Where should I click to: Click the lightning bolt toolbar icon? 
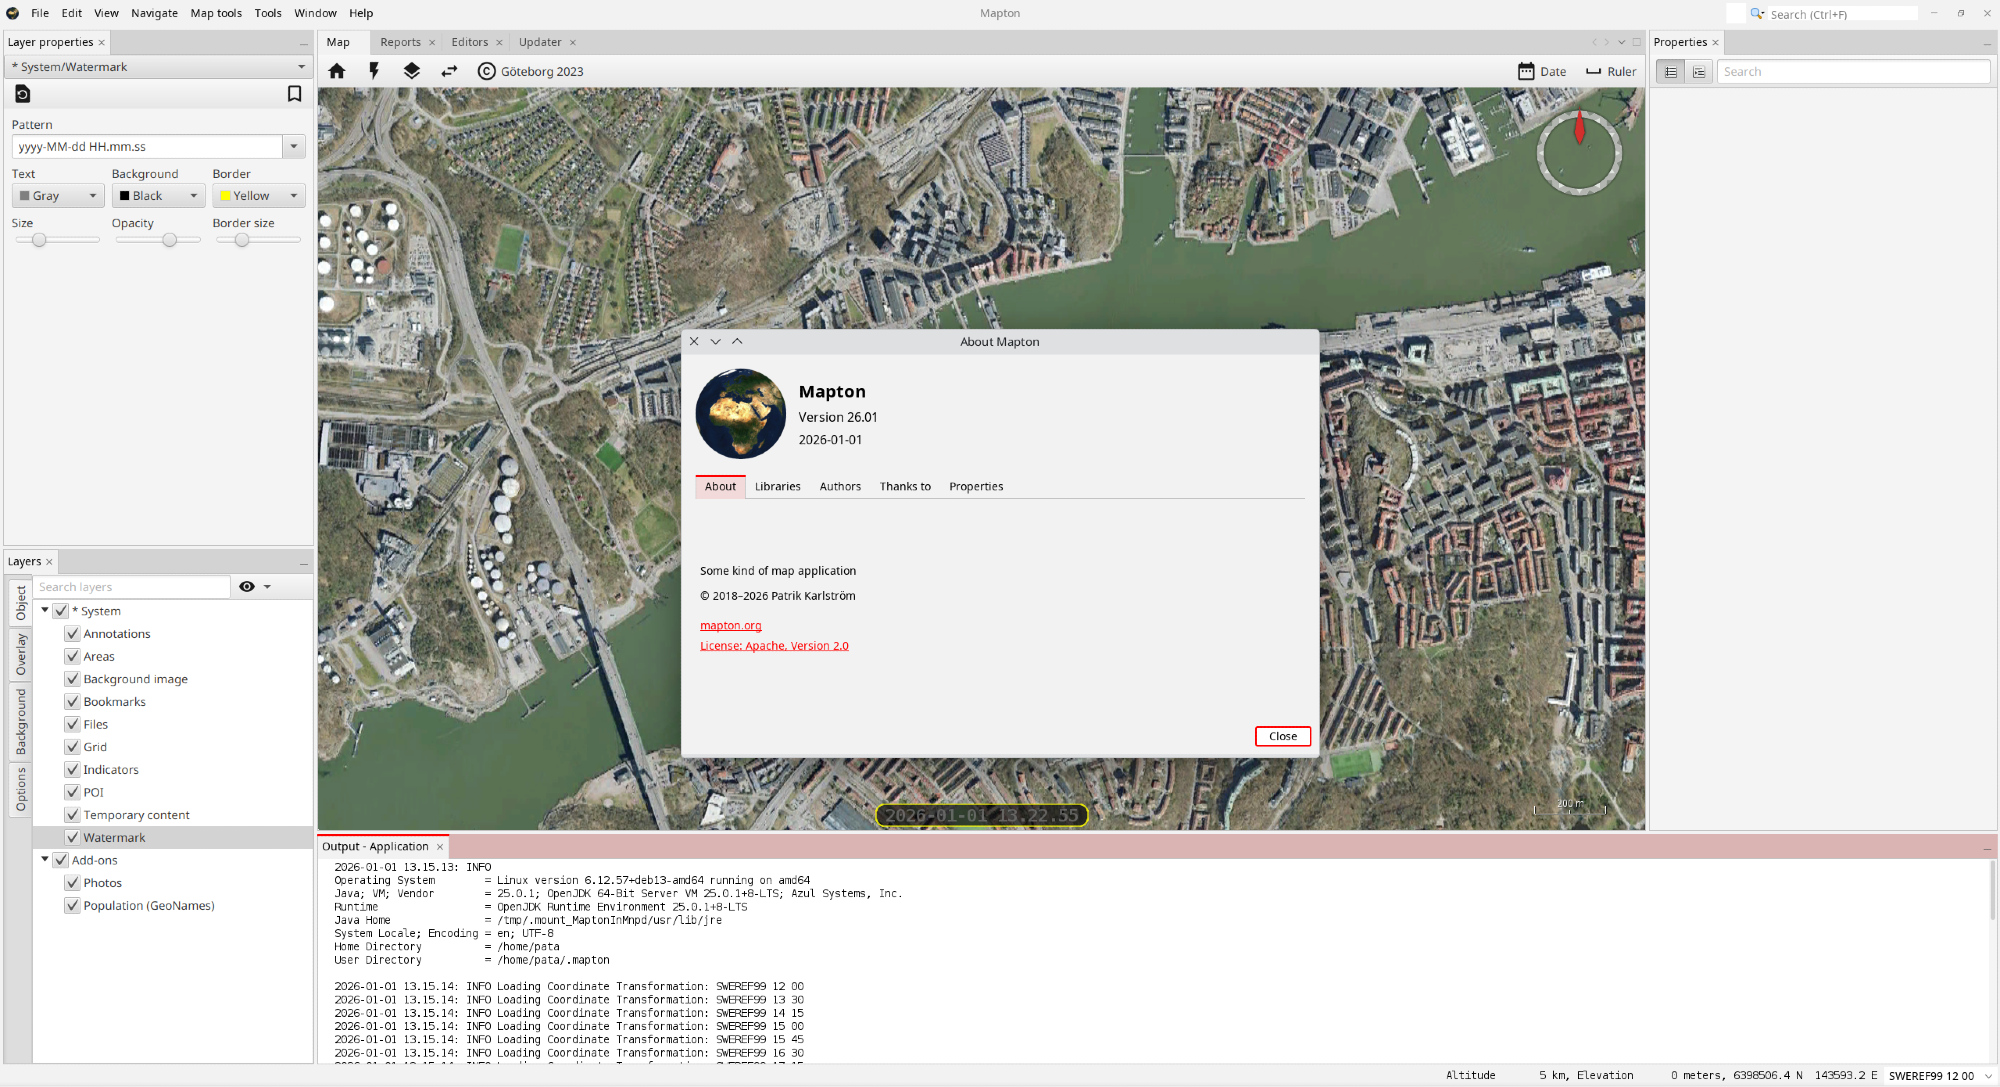[x=374, y=71]
